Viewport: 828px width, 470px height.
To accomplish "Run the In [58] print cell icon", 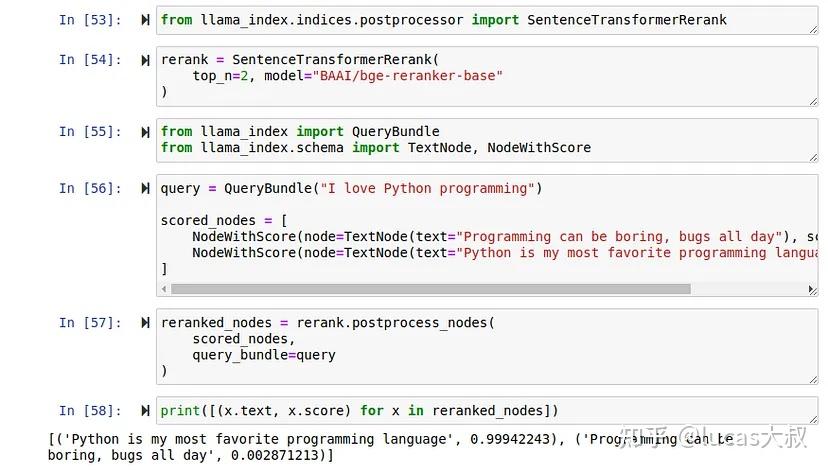I will pos(146,411).
